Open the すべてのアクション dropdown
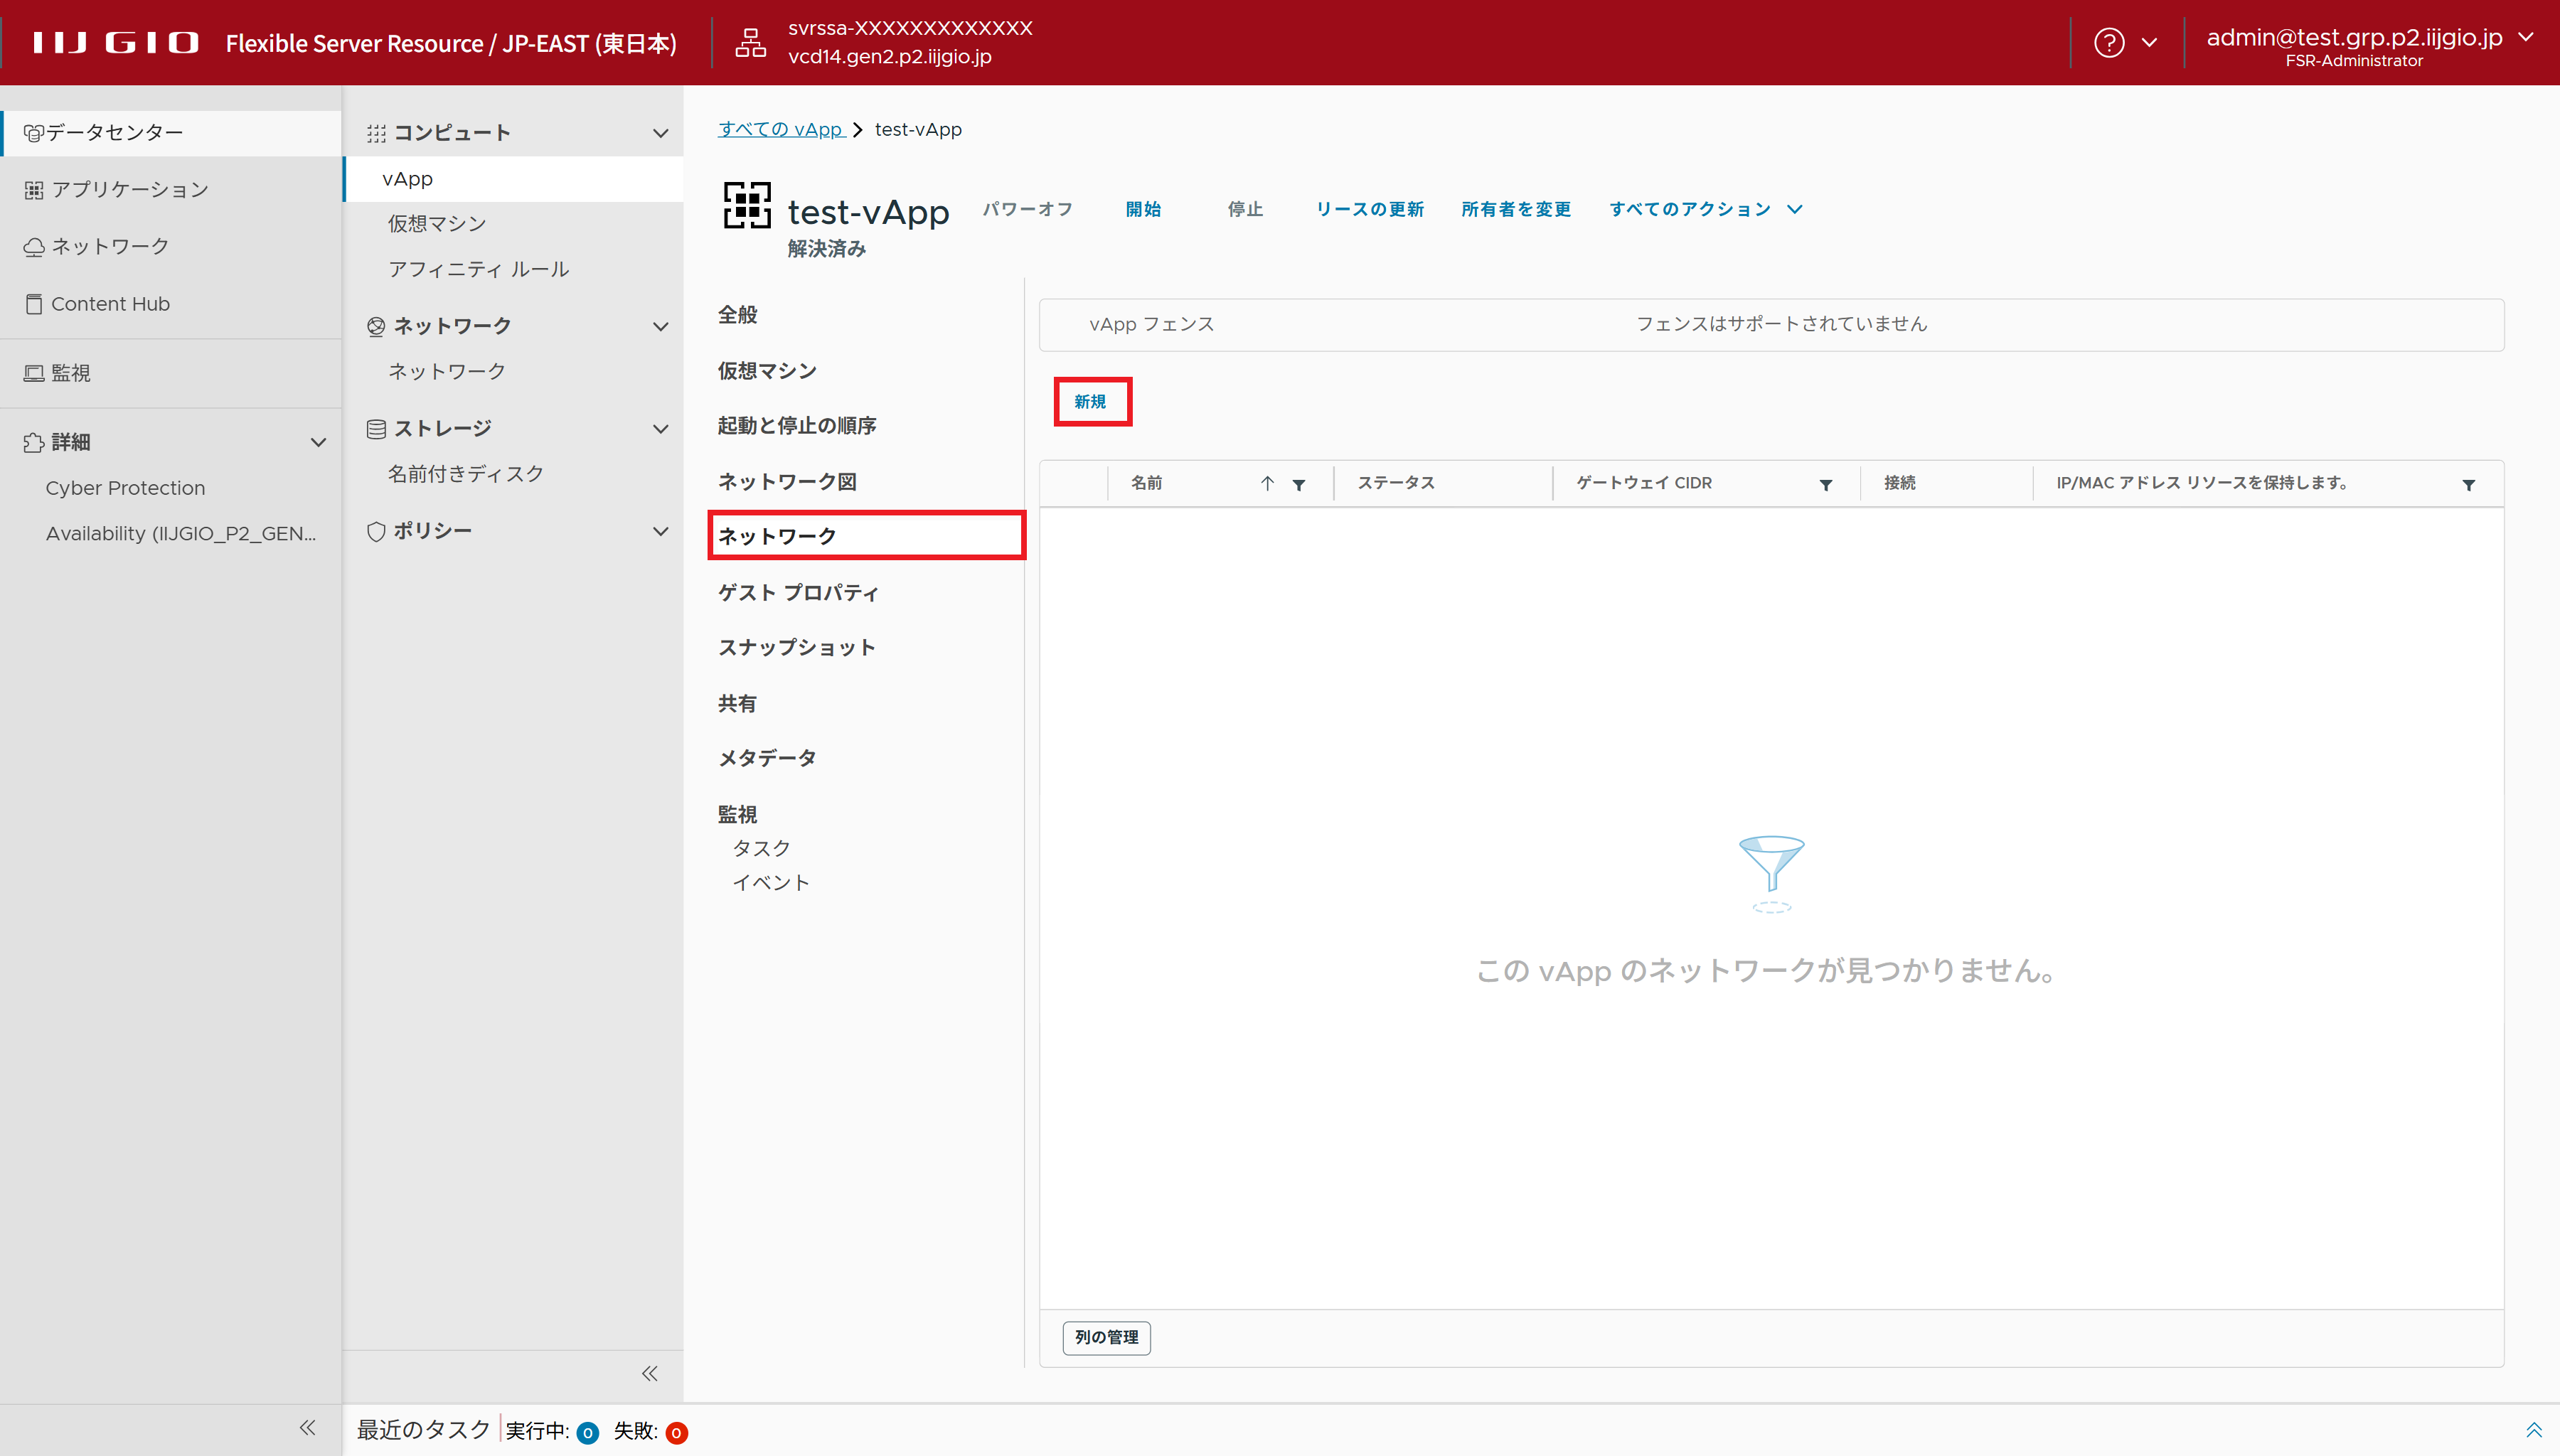The height and width of the screenshot is (1456, 2560). tap(1705, 209)
